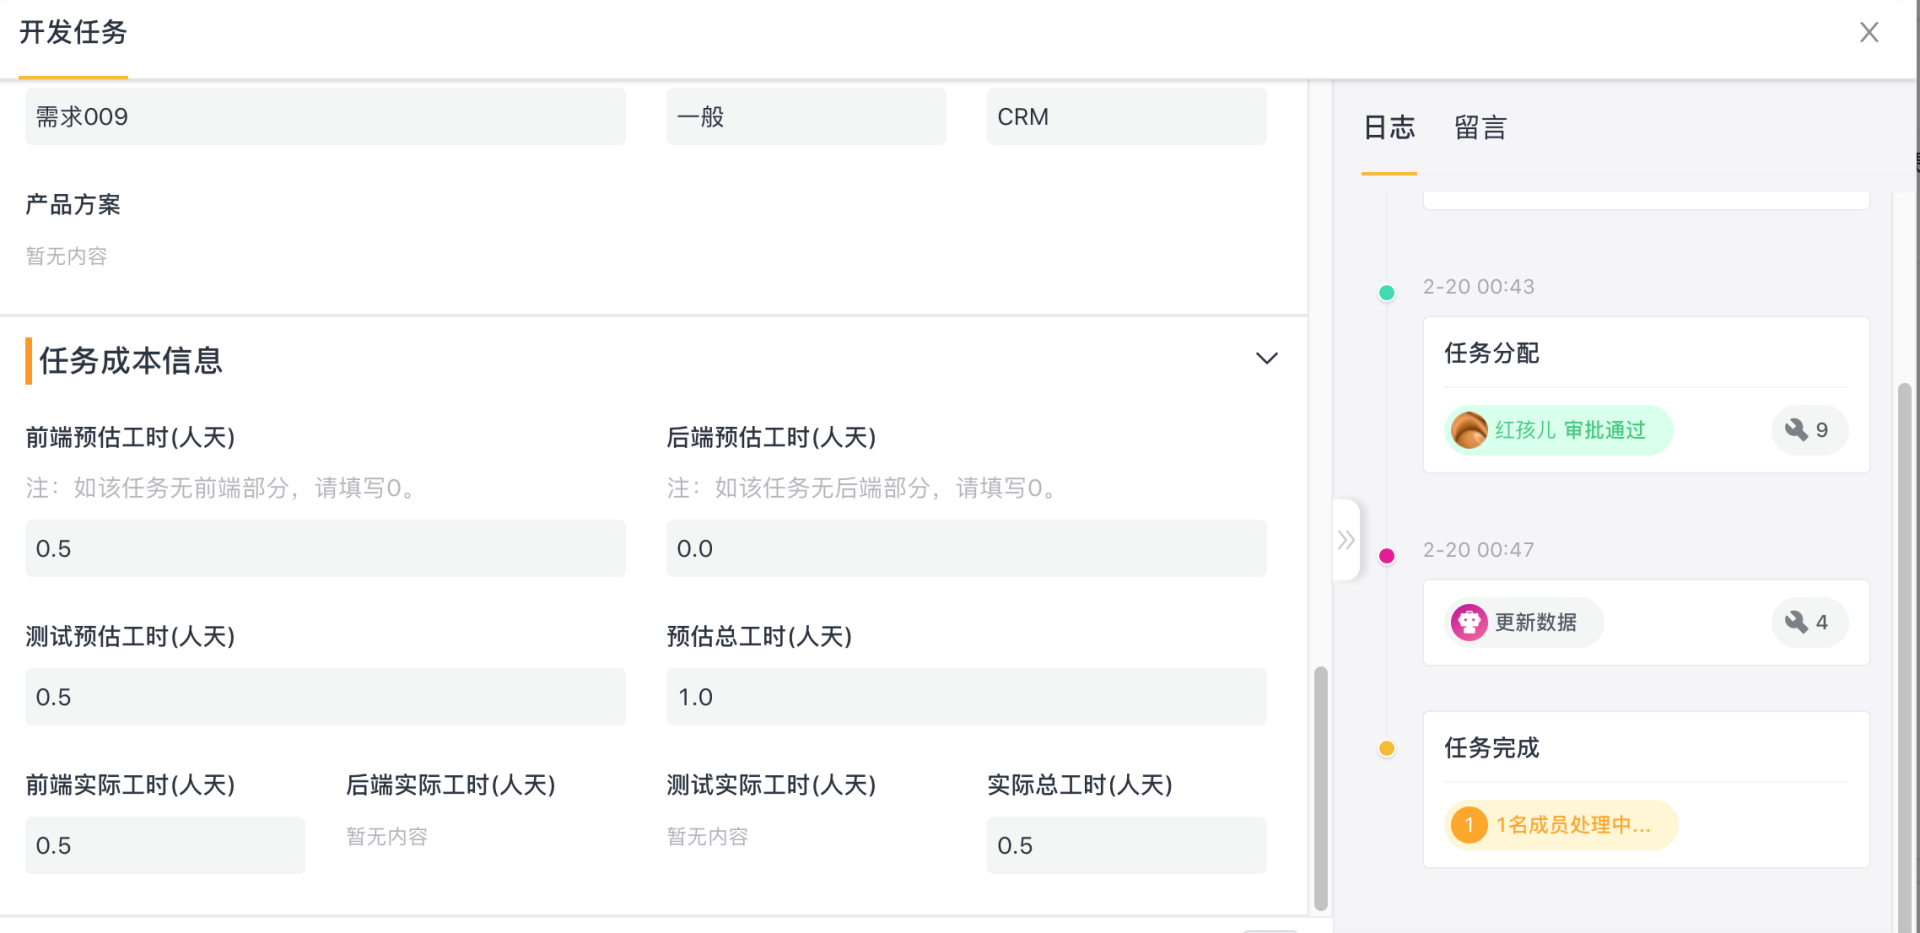The width and height of the screenshot is (1920, 933).
Task: Click 前端实际工时 field showing 0.5
Action: pyautogui.click(x=165, y=845)
